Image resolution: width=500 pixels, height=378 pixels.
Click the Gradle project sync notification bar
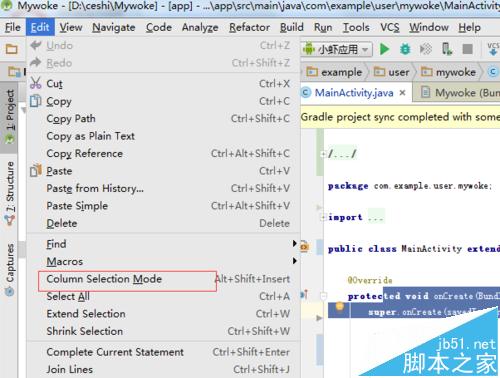click(400, 117)
